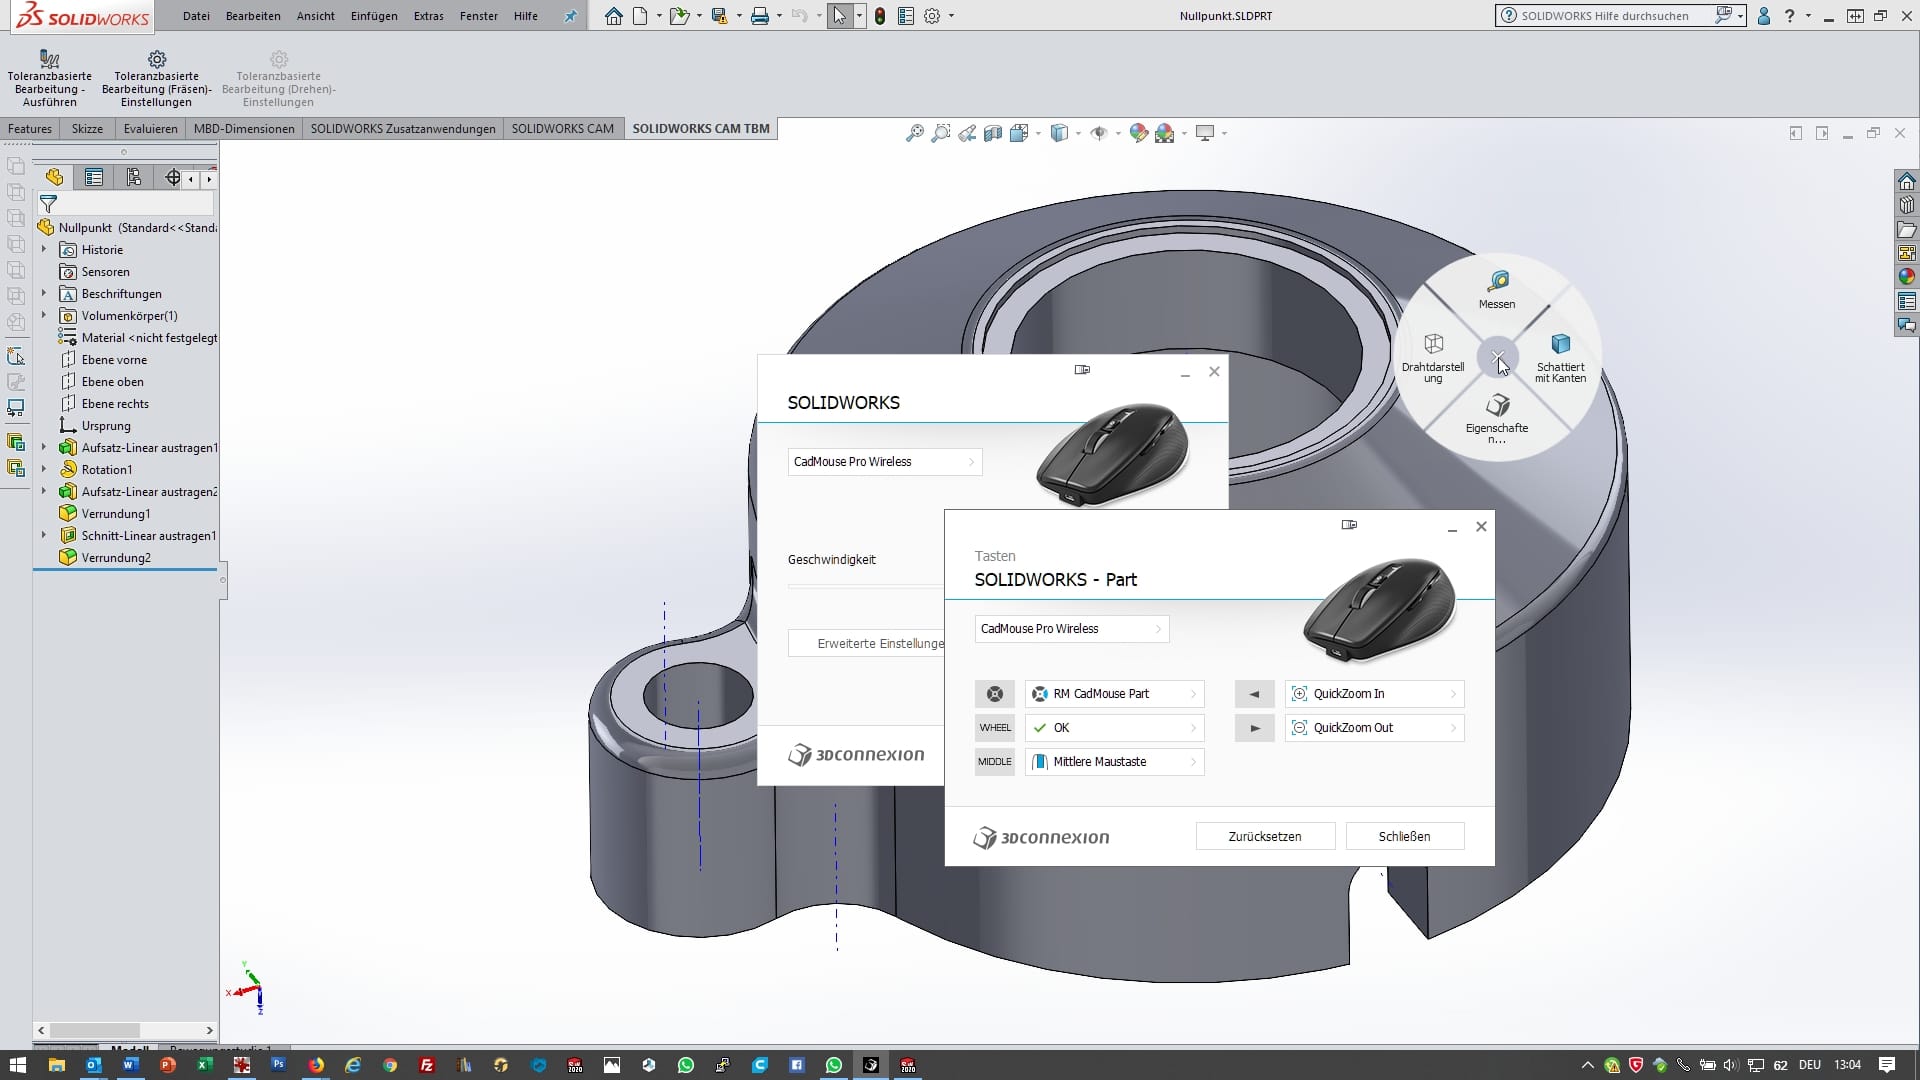Expand Schnitt-Linear austragen1 feature
This screenshot has width=1920, height=1080.
click(x=44, y=536)
